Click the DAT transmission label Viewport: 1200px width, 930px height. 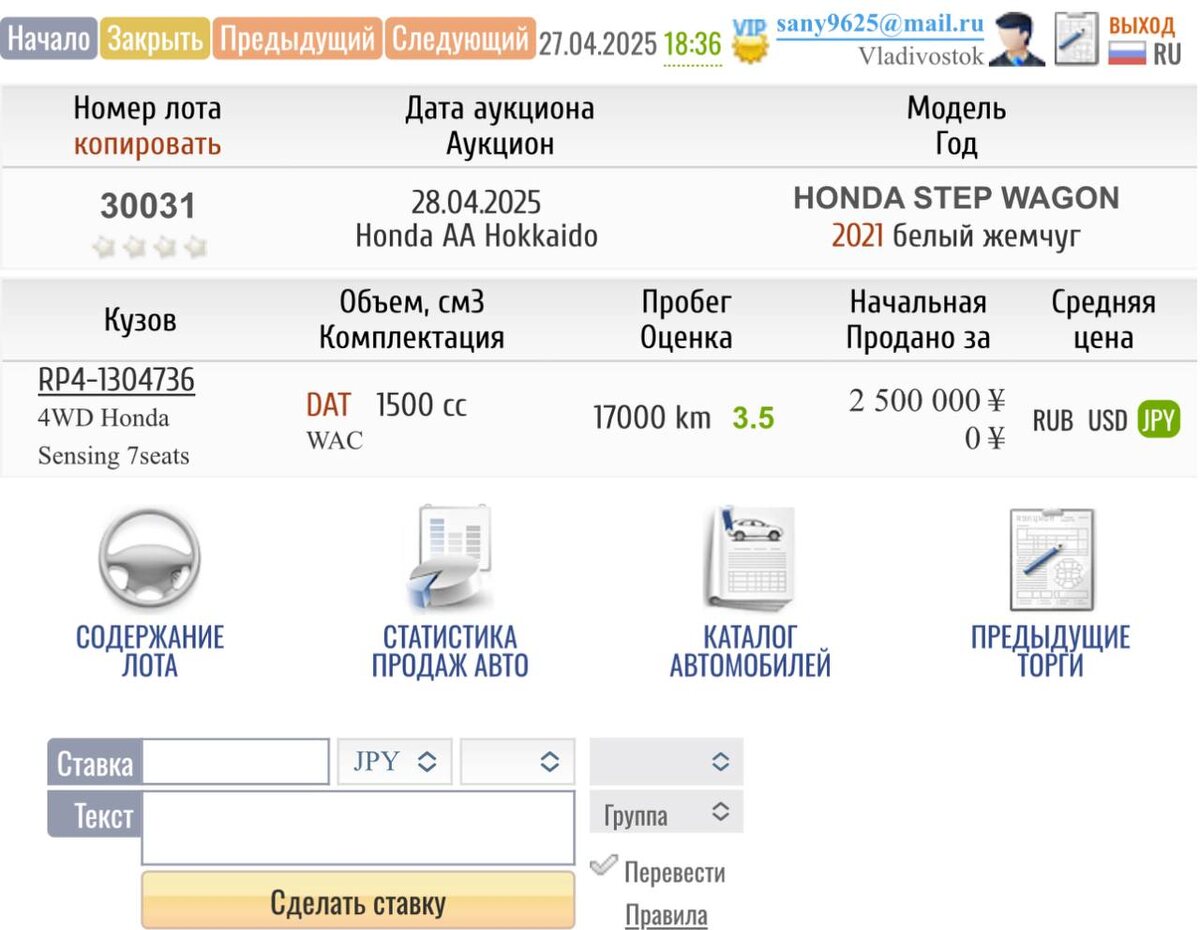click(328, 405)
